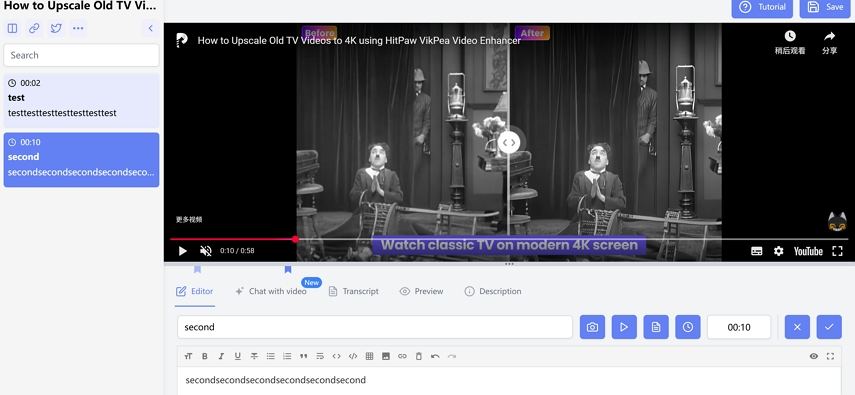This screenshot has height=395, width=855.
Task: Clear content with trash icon
Action: [419, 356]
